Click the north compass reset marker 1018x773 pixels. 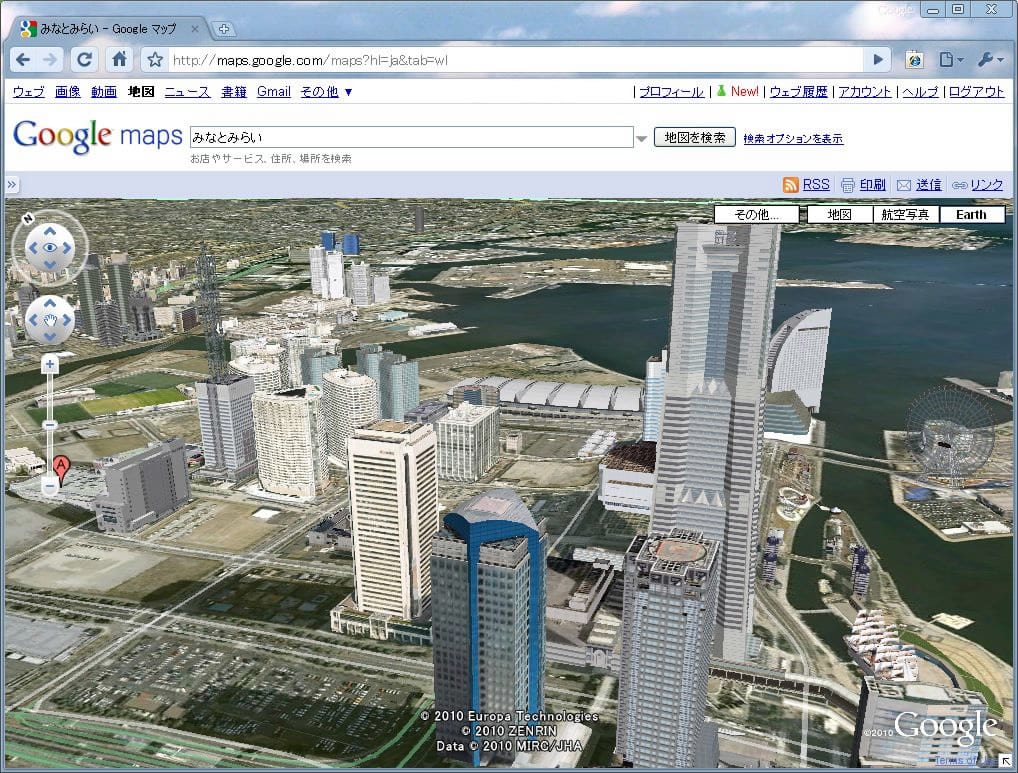pos(26,216)
